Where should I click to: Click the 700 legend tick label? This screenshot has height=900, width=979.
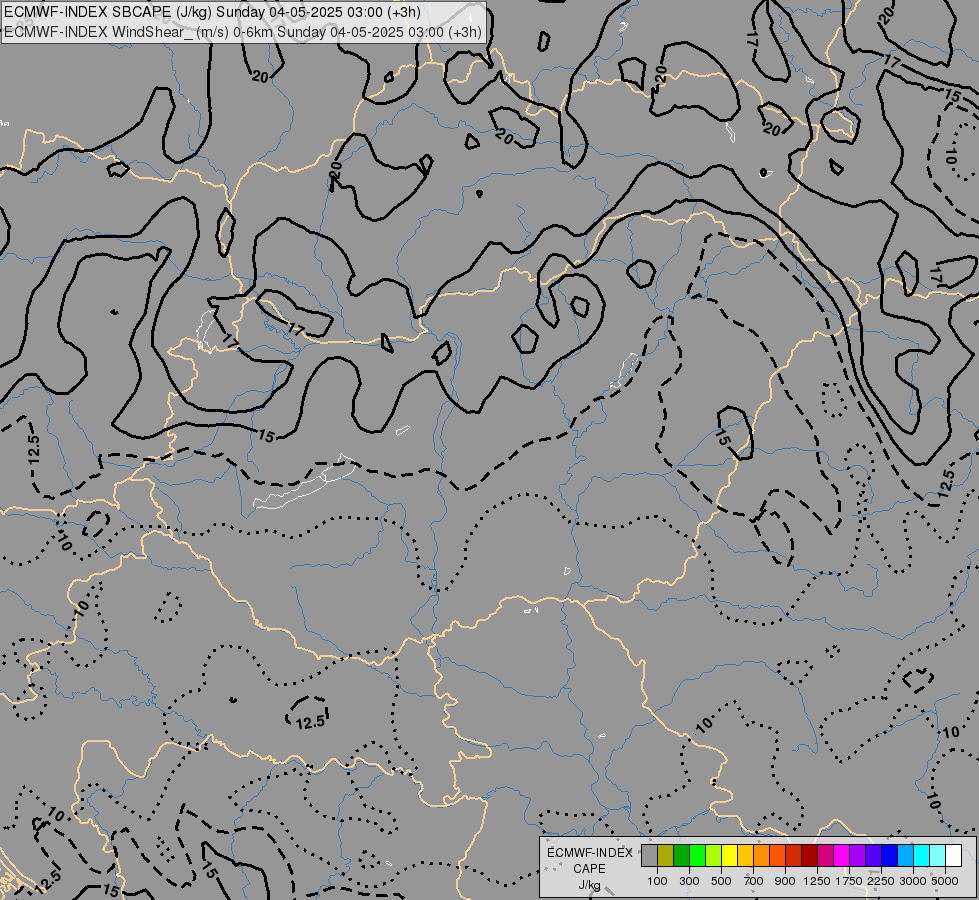point(754,881)
